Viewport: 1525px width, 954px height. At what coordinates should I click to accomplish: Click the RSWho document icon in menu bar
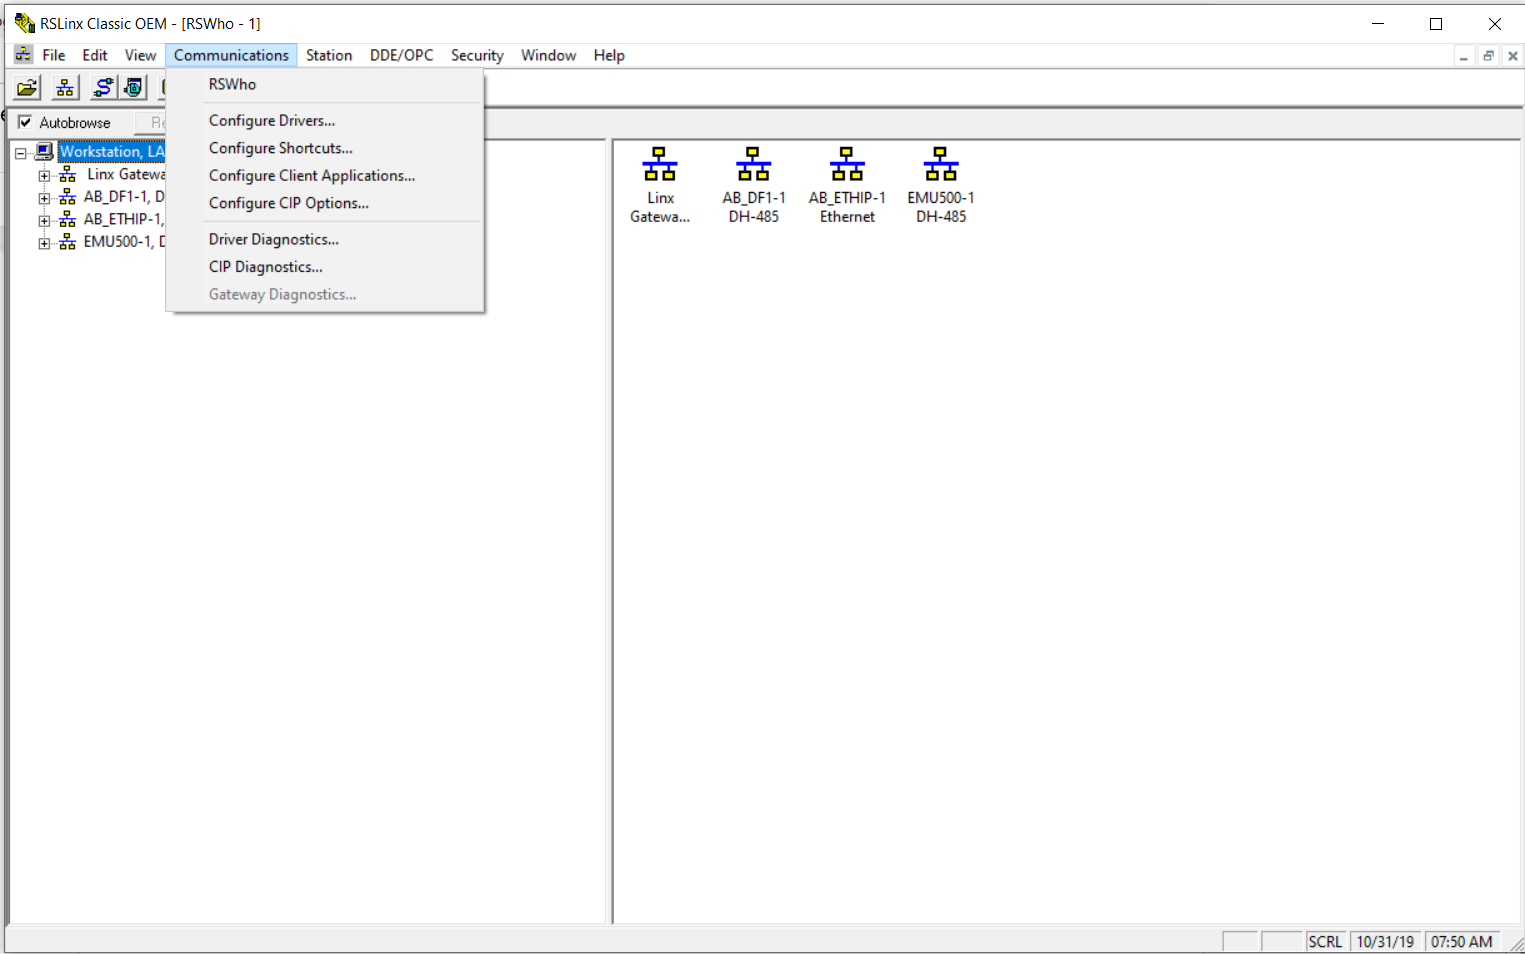[x=23, y=55]
